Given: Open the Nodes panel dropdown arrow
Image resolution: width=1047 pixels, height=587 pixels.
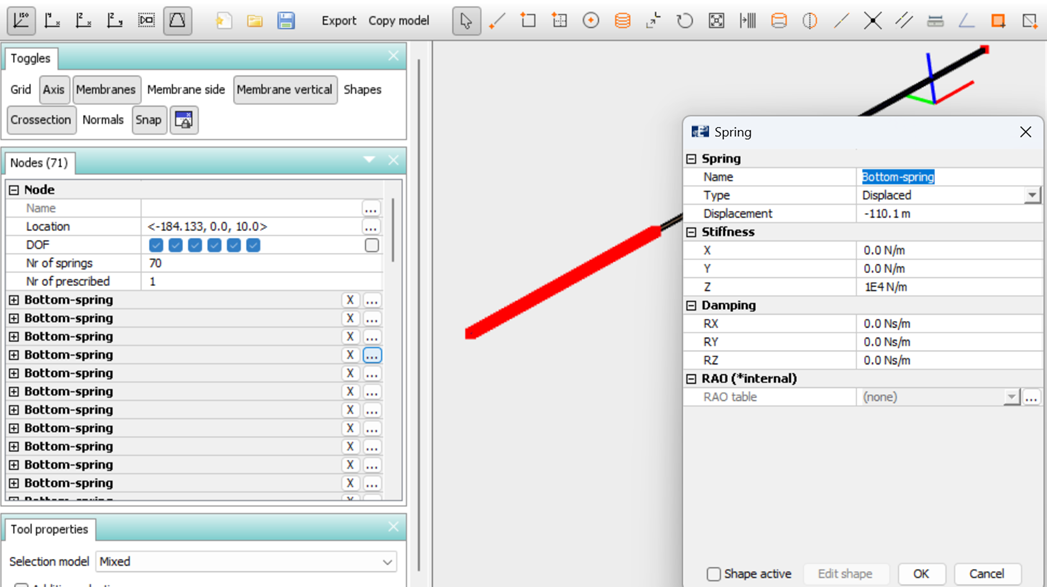Looking at the screenshot, I should [369, 160].
